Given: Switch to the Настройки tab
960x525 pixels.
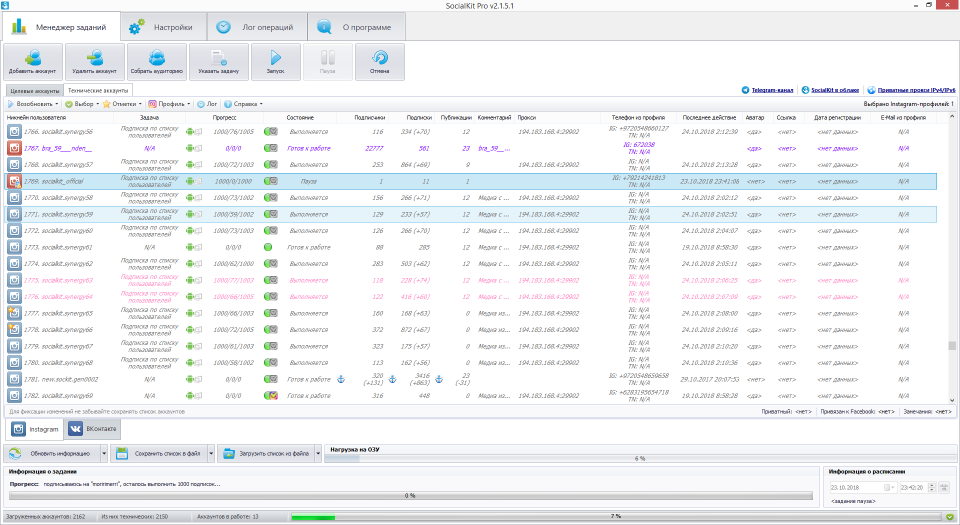Looking at the screenshot, I should click(x=163, y=28).
